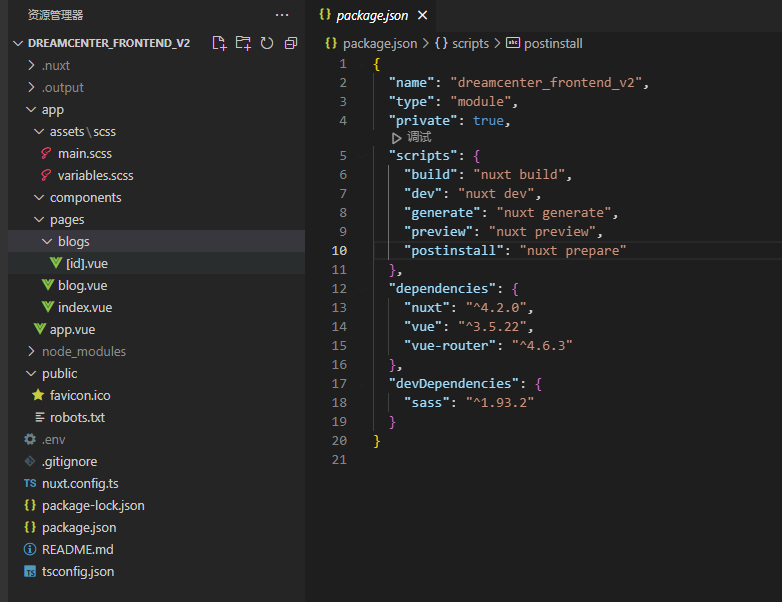782x602 pixels.
Task: Click the New Folder icon in explorer header
Action: [243, 43]
